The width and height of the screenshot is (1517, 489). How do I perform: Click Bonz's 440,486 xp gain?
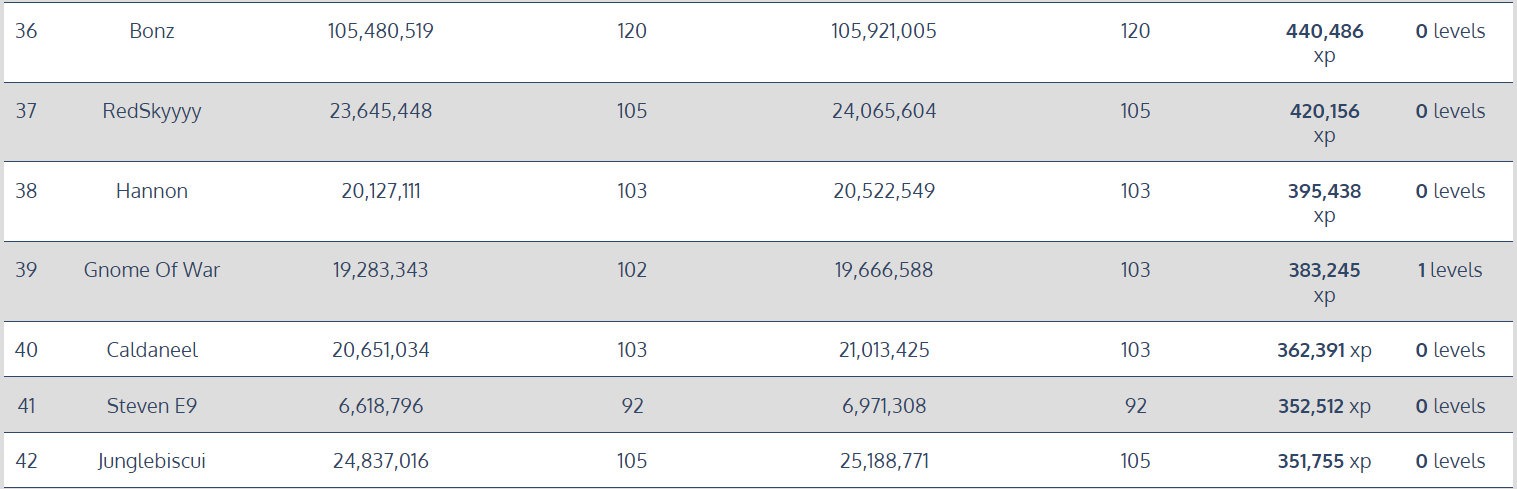click(1324, 43)
